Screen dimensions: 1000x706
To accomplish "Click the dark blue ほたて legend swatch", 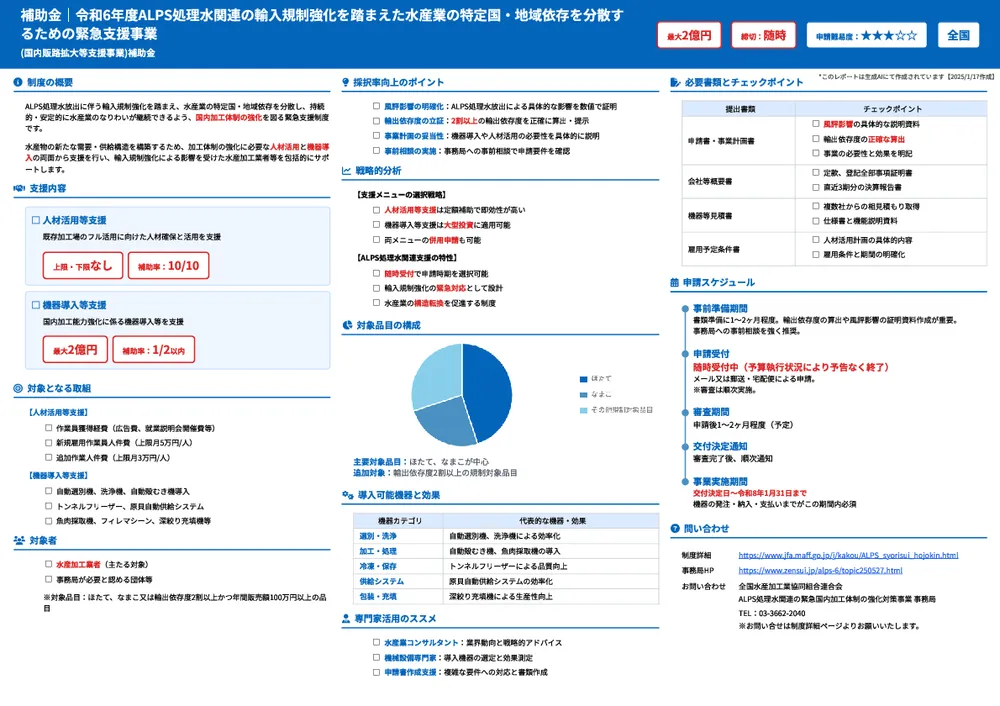I will pyautogui.click(x=584, y=379).
